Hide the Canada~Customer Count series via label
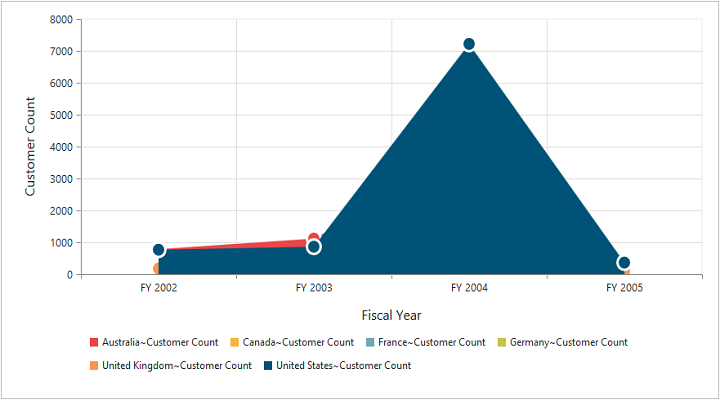 (x=298, y=342)
